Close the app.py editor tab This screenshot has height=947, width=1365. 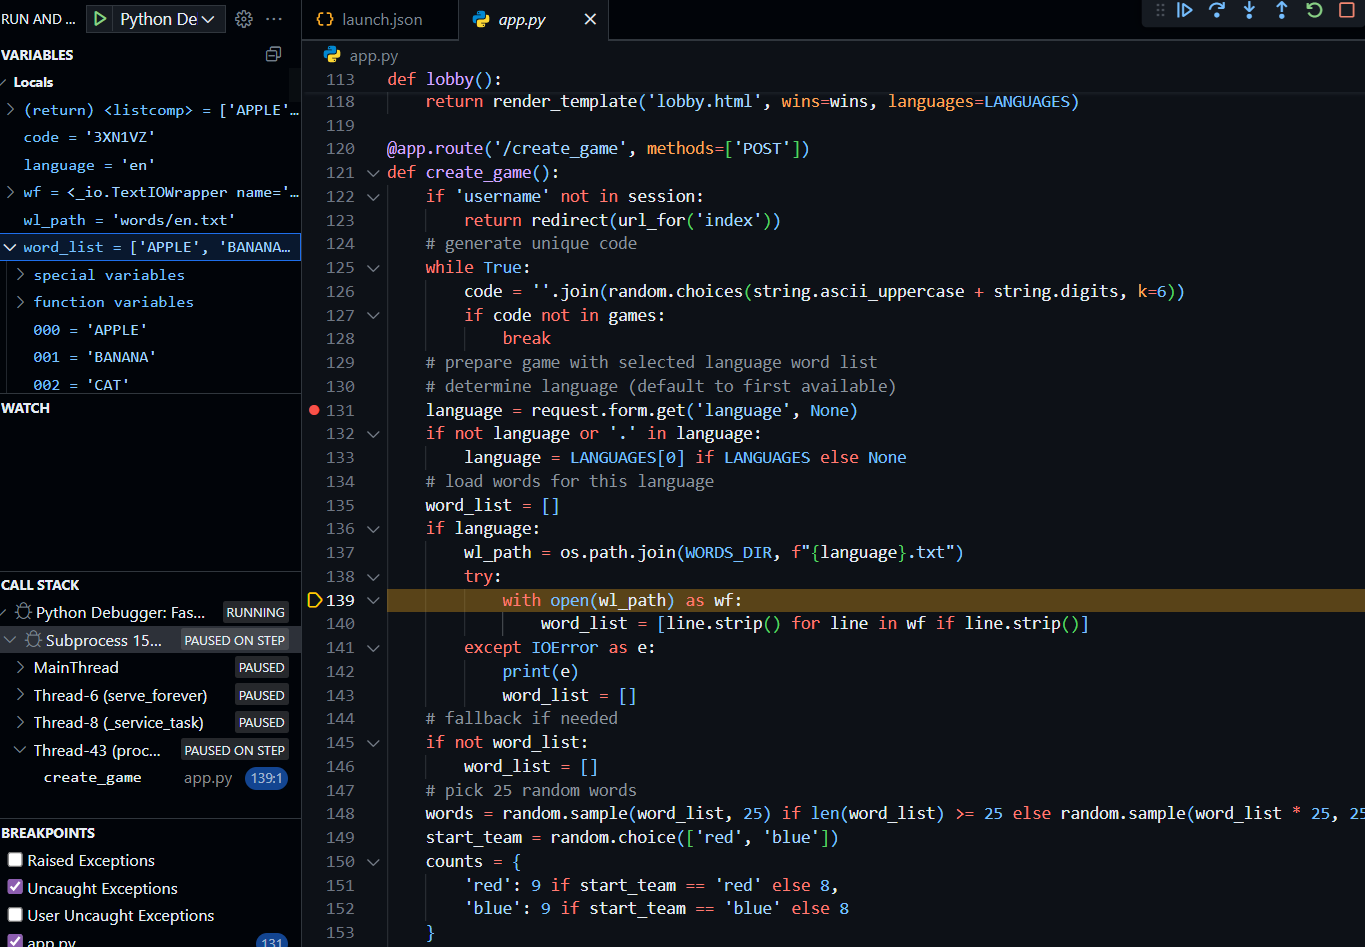pos(589,20)
